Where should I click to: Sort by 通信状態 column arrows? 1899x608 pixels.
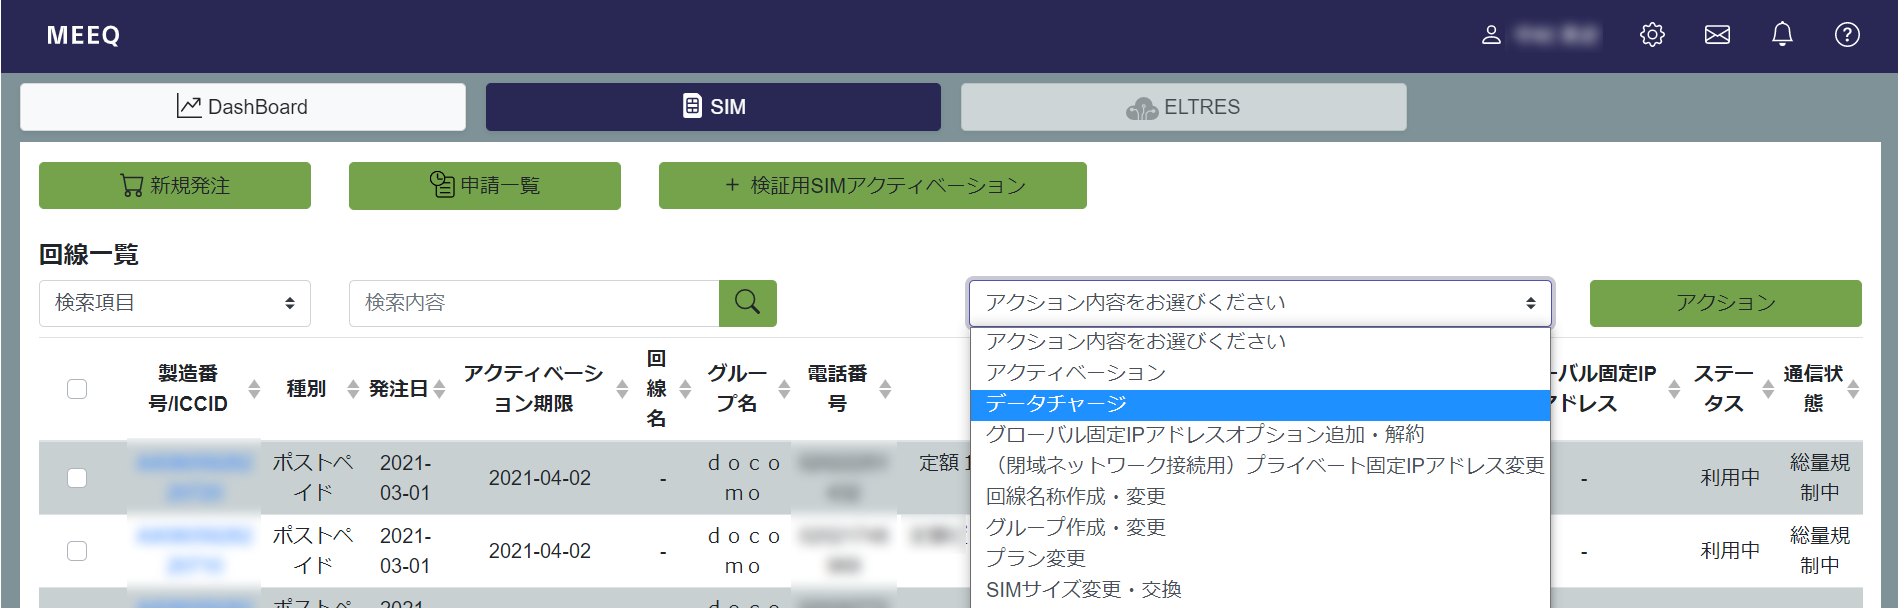(x=1853, y=389)
